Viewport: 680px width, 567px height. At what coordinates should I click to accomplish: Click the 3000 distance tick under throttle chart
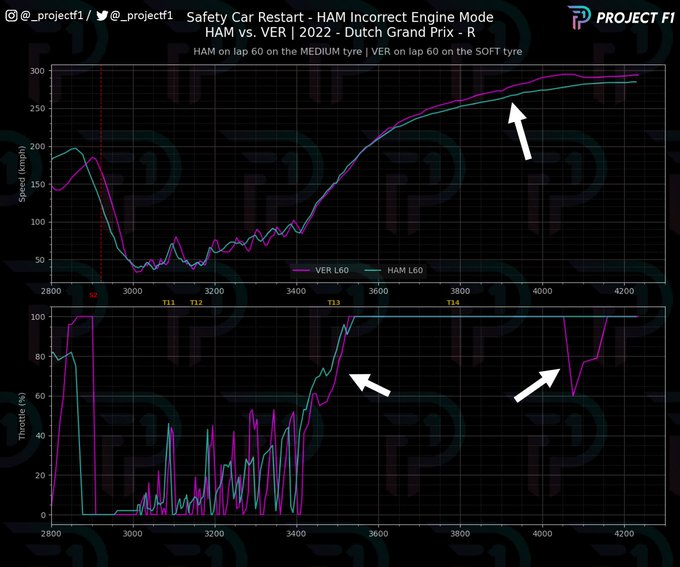pos(132,533)
